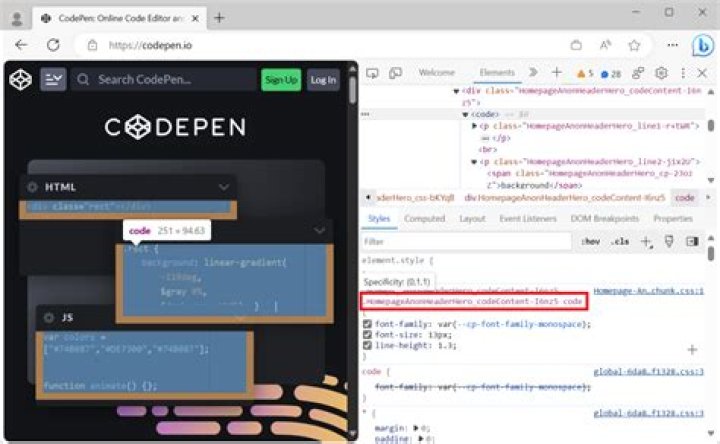The image size is (720, 444).
Task: Click the Log In button
Action: (323, 80)
